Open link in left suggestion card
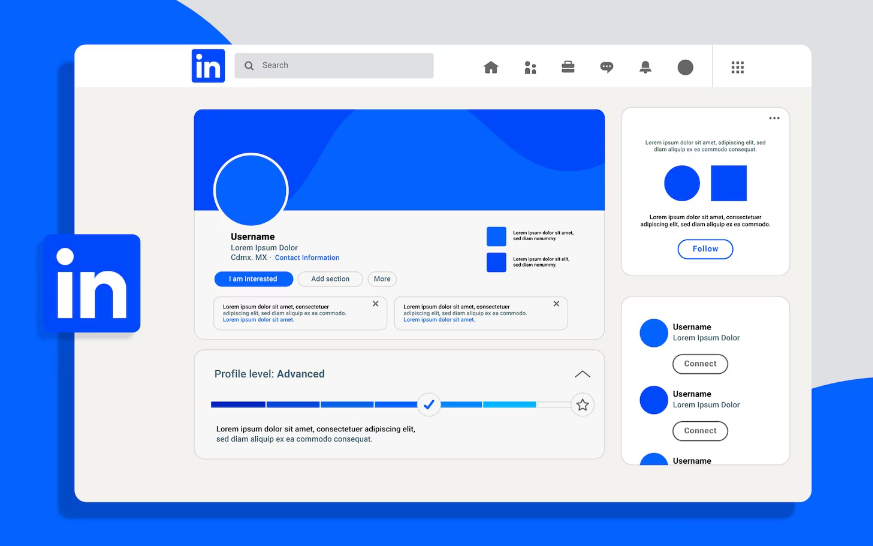The width and height of the screenshot is (873, 546). coord(258,320)
